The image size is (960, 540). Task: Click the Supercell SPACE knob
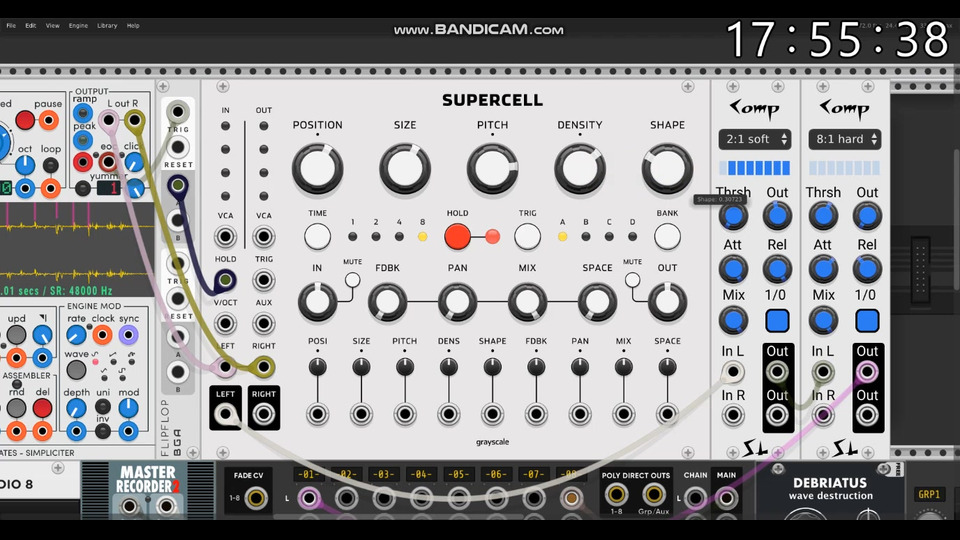(597, 302)
